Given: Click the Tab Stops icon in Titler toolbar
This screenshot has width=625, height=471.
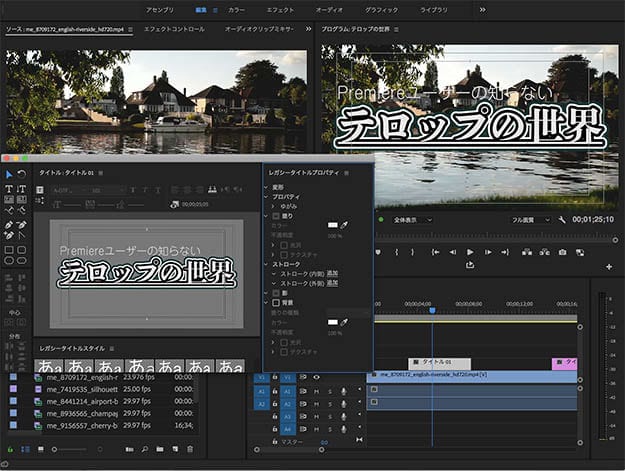Looking at the screenshot, I should coord(212,189).
